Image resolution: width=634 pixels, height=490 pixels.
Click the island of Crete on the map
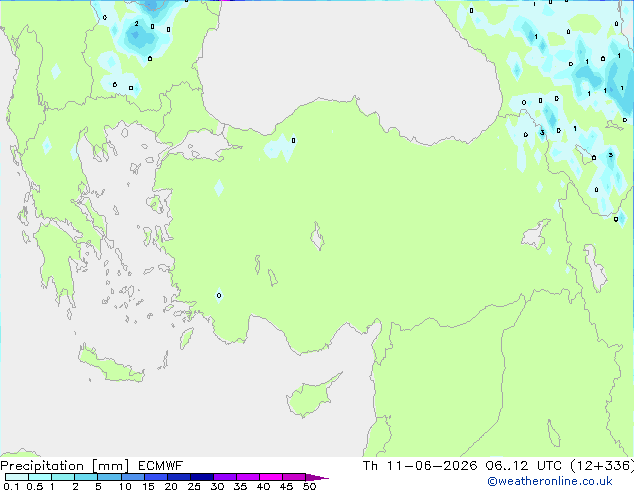[111, 366]
